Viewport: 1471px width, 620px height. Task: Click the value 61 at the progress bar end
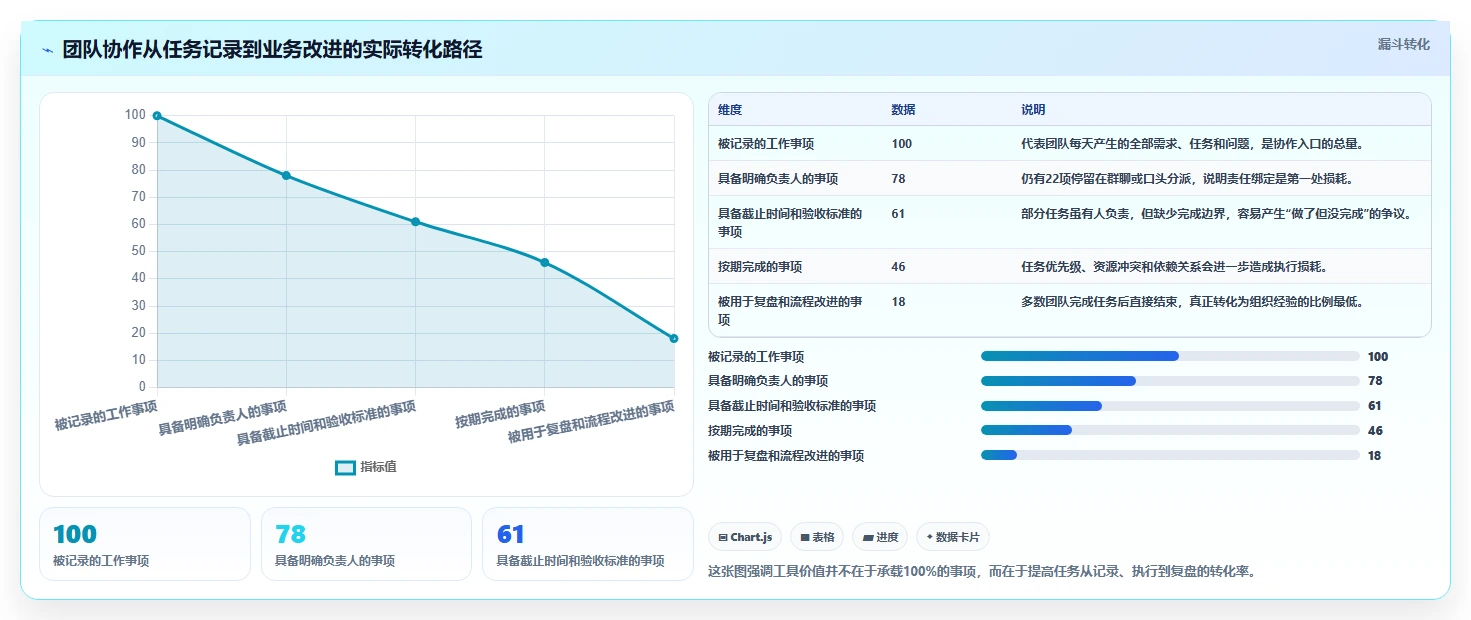click(1375, 406)
